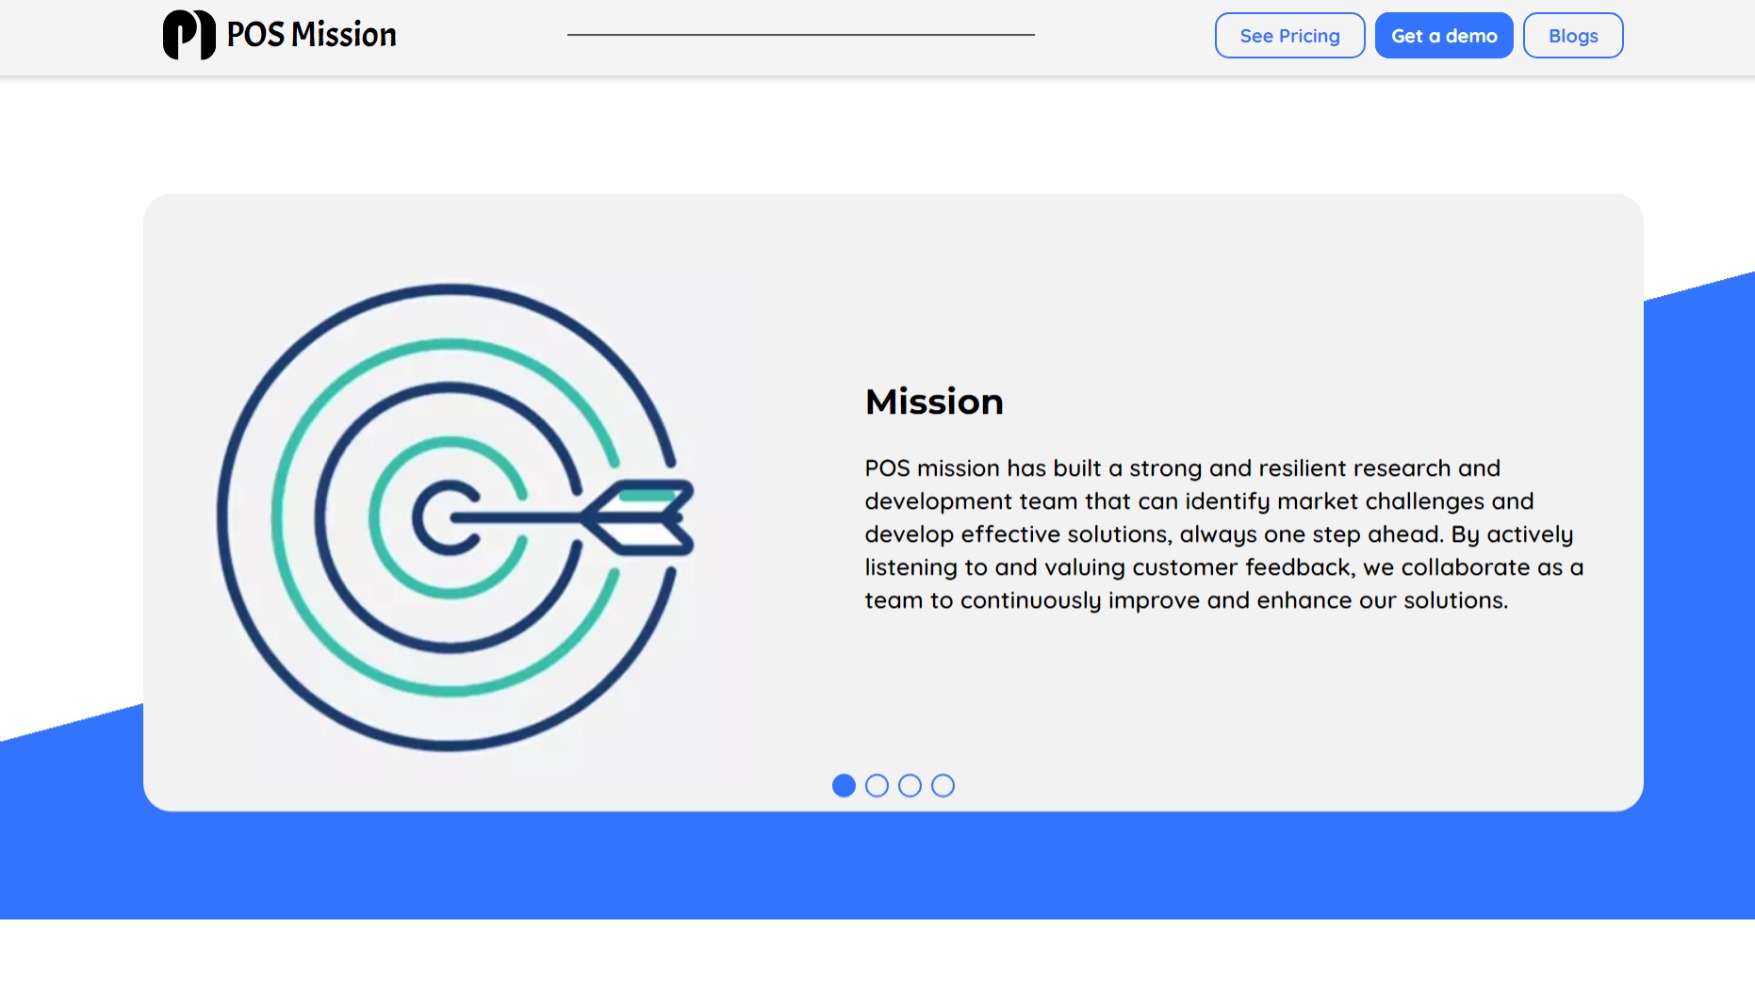Click the active filled carousel indicator
Viewport: 1755px width, 1007px height.
844,786
